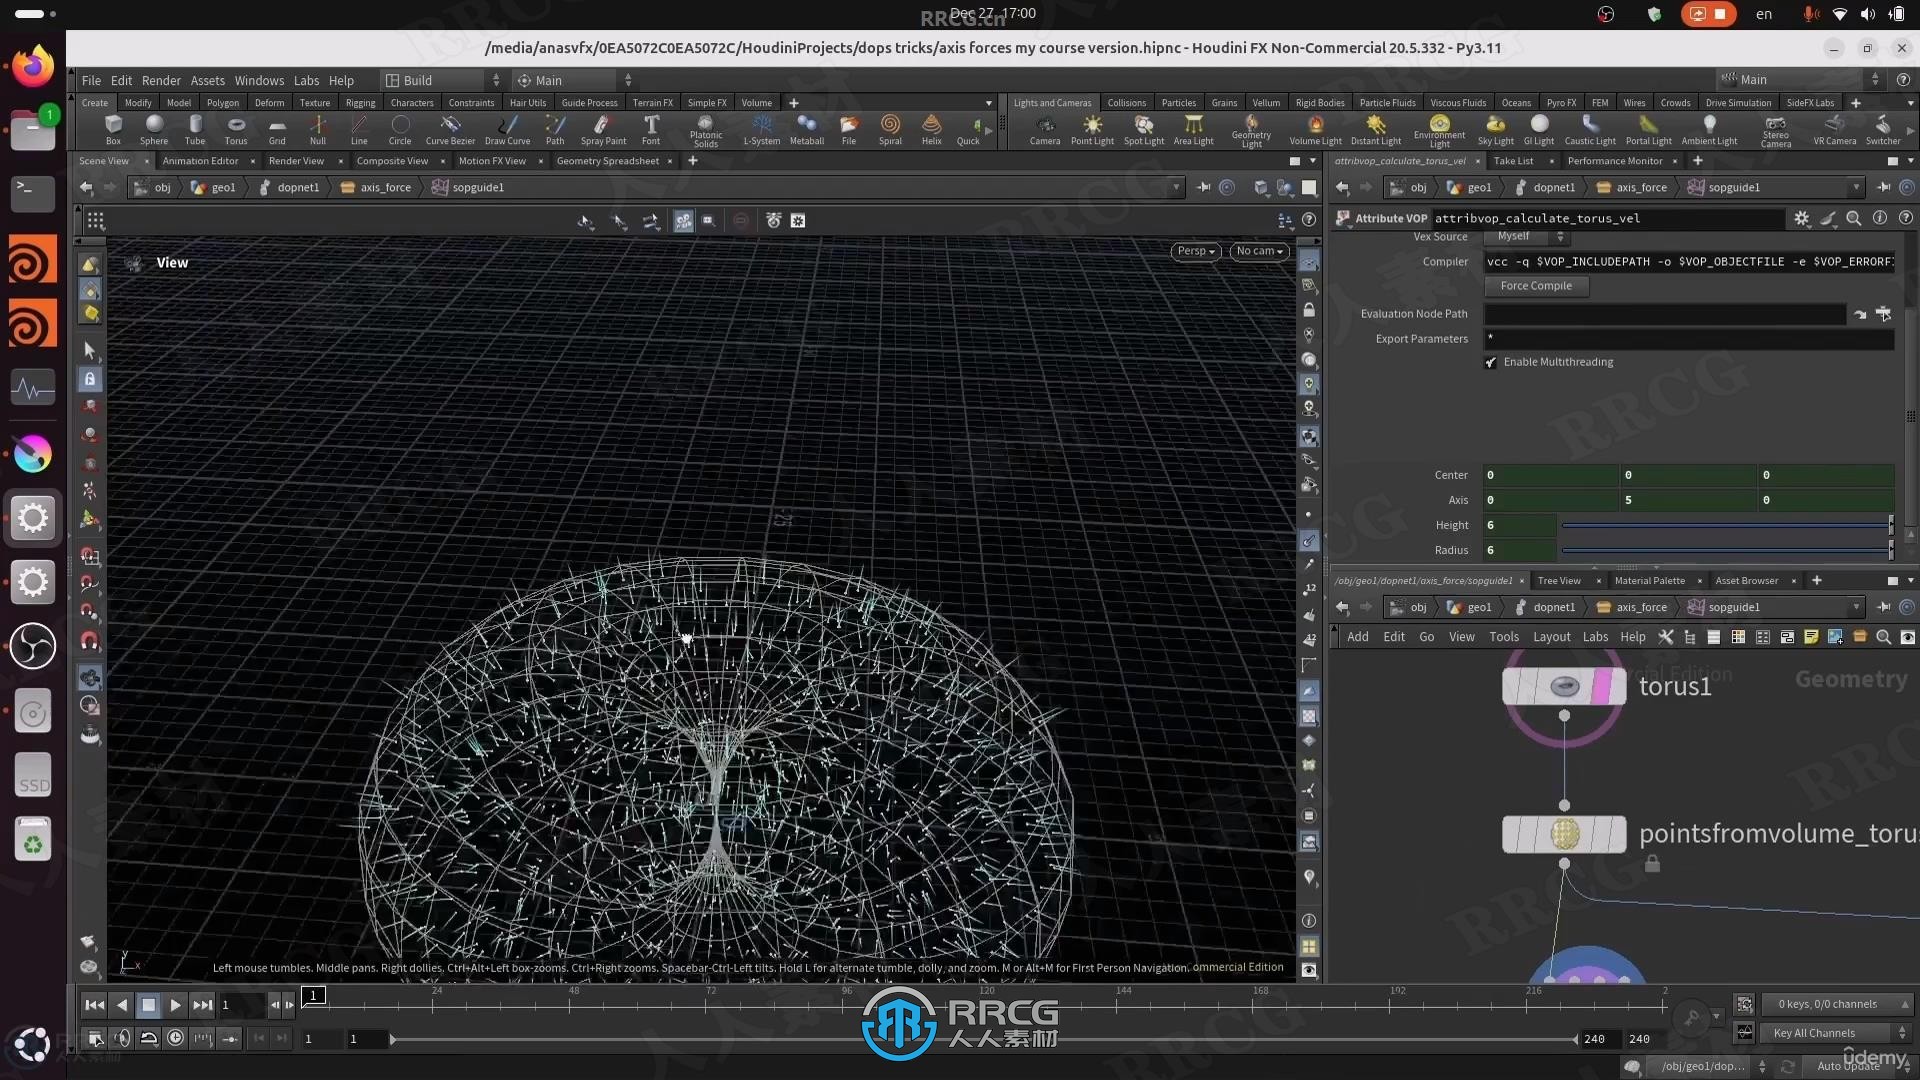This screenshot has height=1080, width=1920.
Task: Open OBS Studio from the dock
Action: [33, 645]
